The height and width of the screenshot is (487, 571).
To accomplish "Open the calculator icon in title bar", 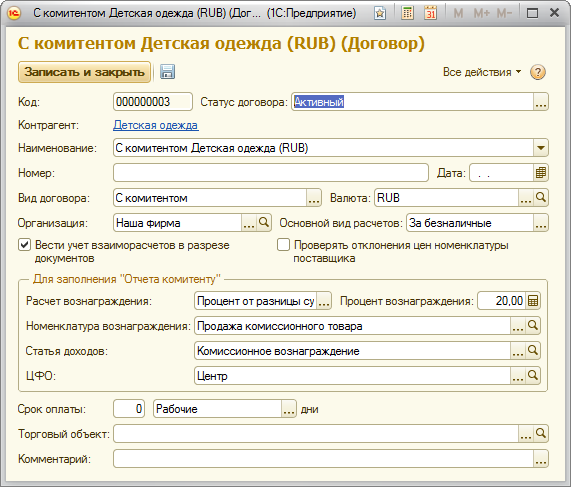I will [x=407, y=13].
